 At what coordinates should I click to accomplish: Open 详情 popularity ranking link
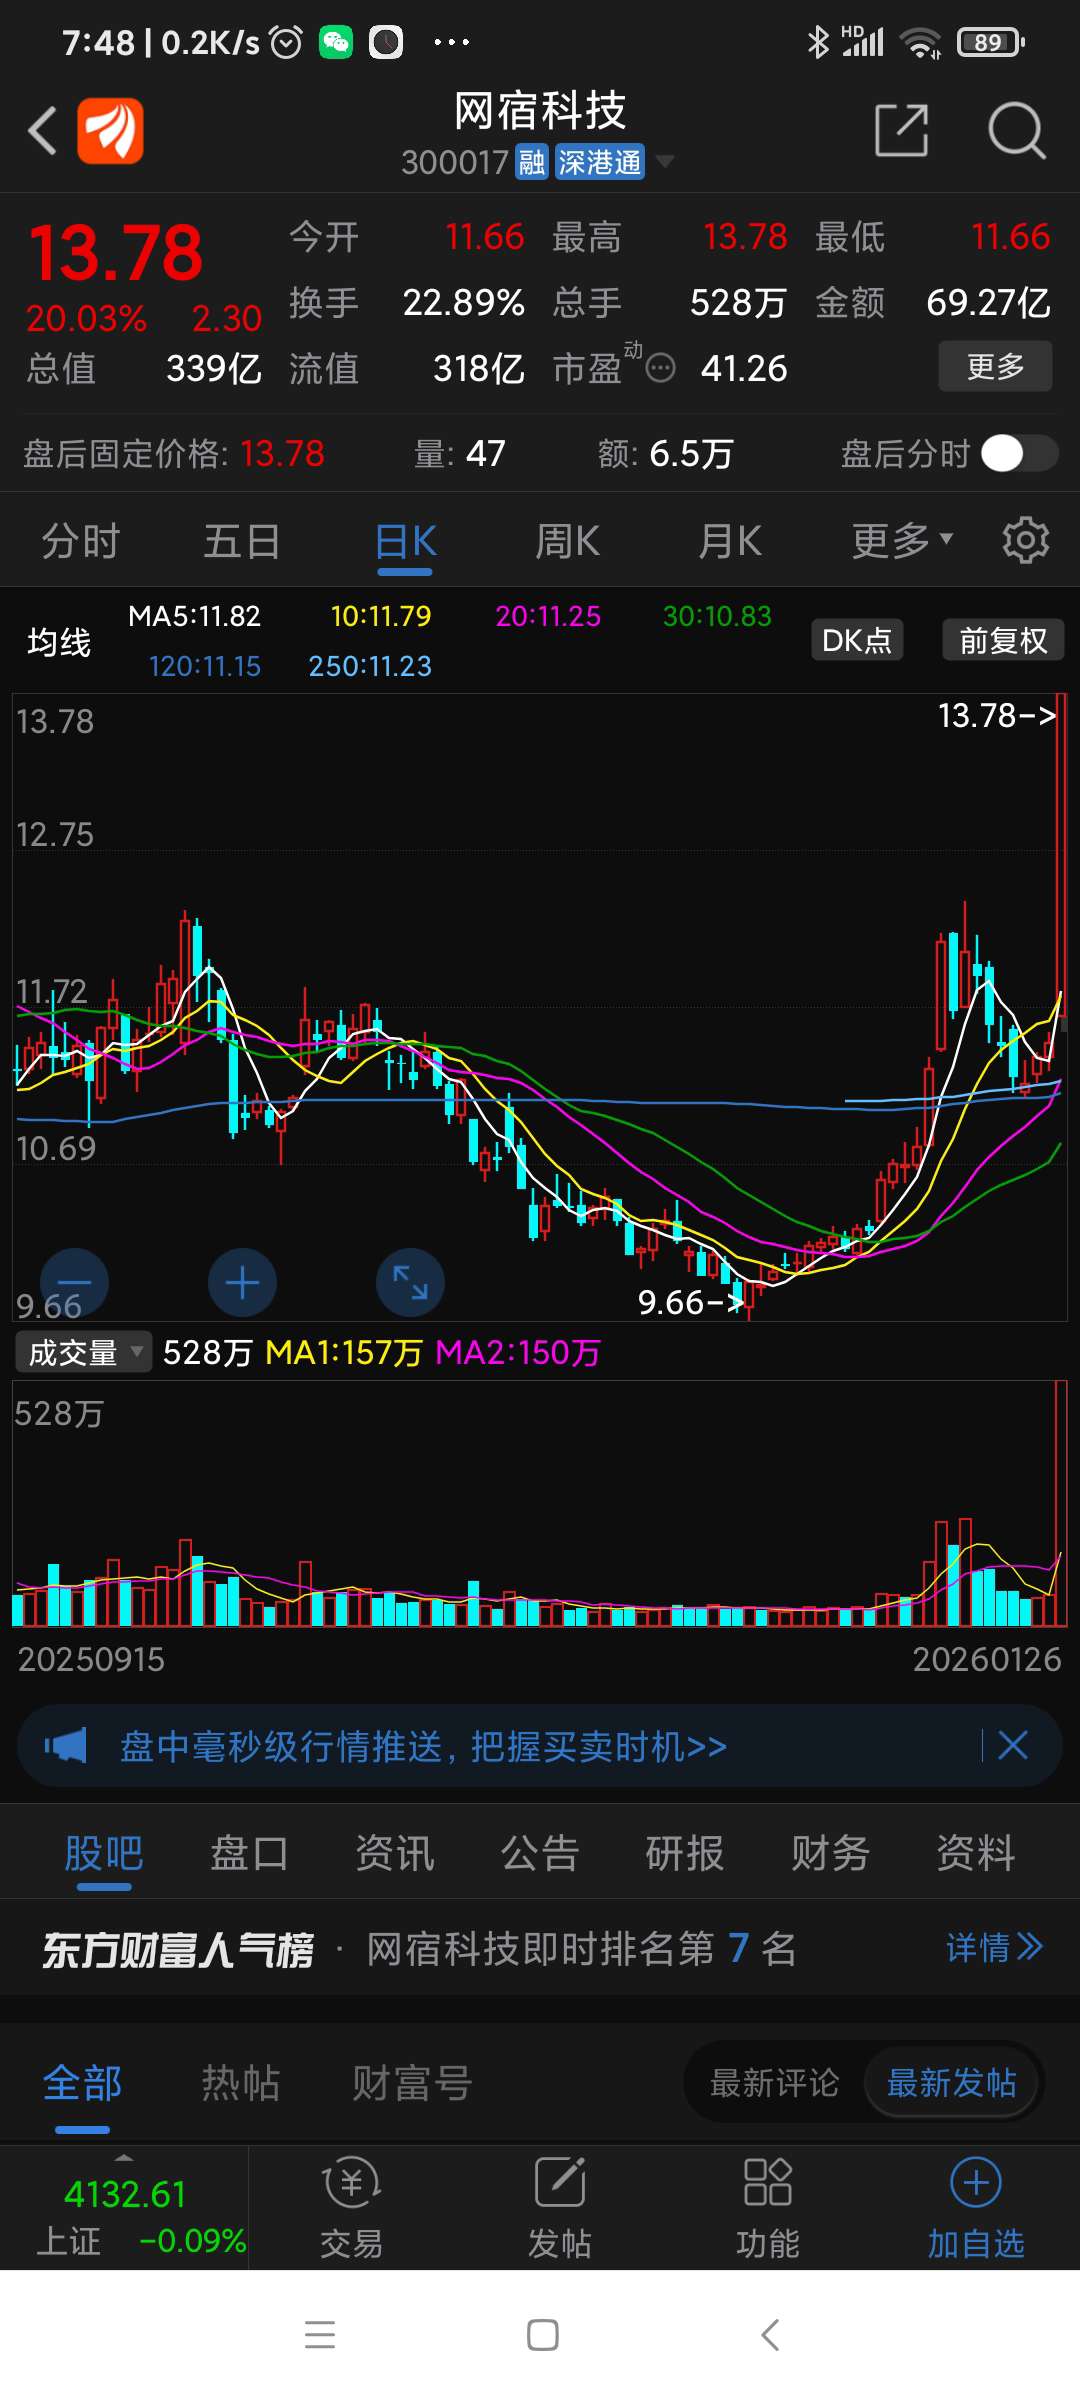(994, 1947)
